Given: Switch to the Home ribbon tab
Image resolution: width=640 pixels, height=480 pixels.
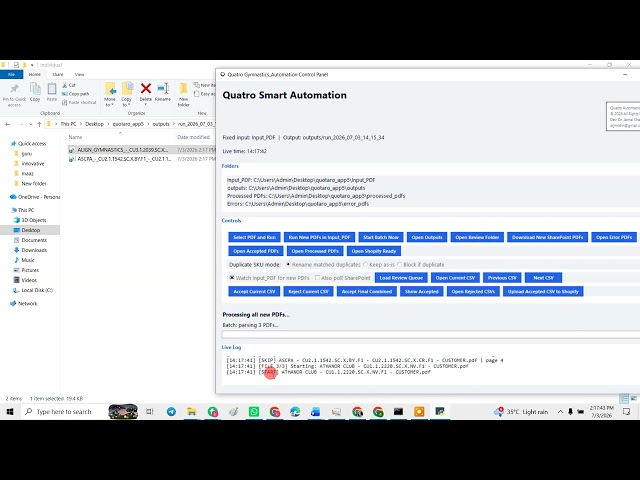Looking at the screenshot, I should (35, 74).
